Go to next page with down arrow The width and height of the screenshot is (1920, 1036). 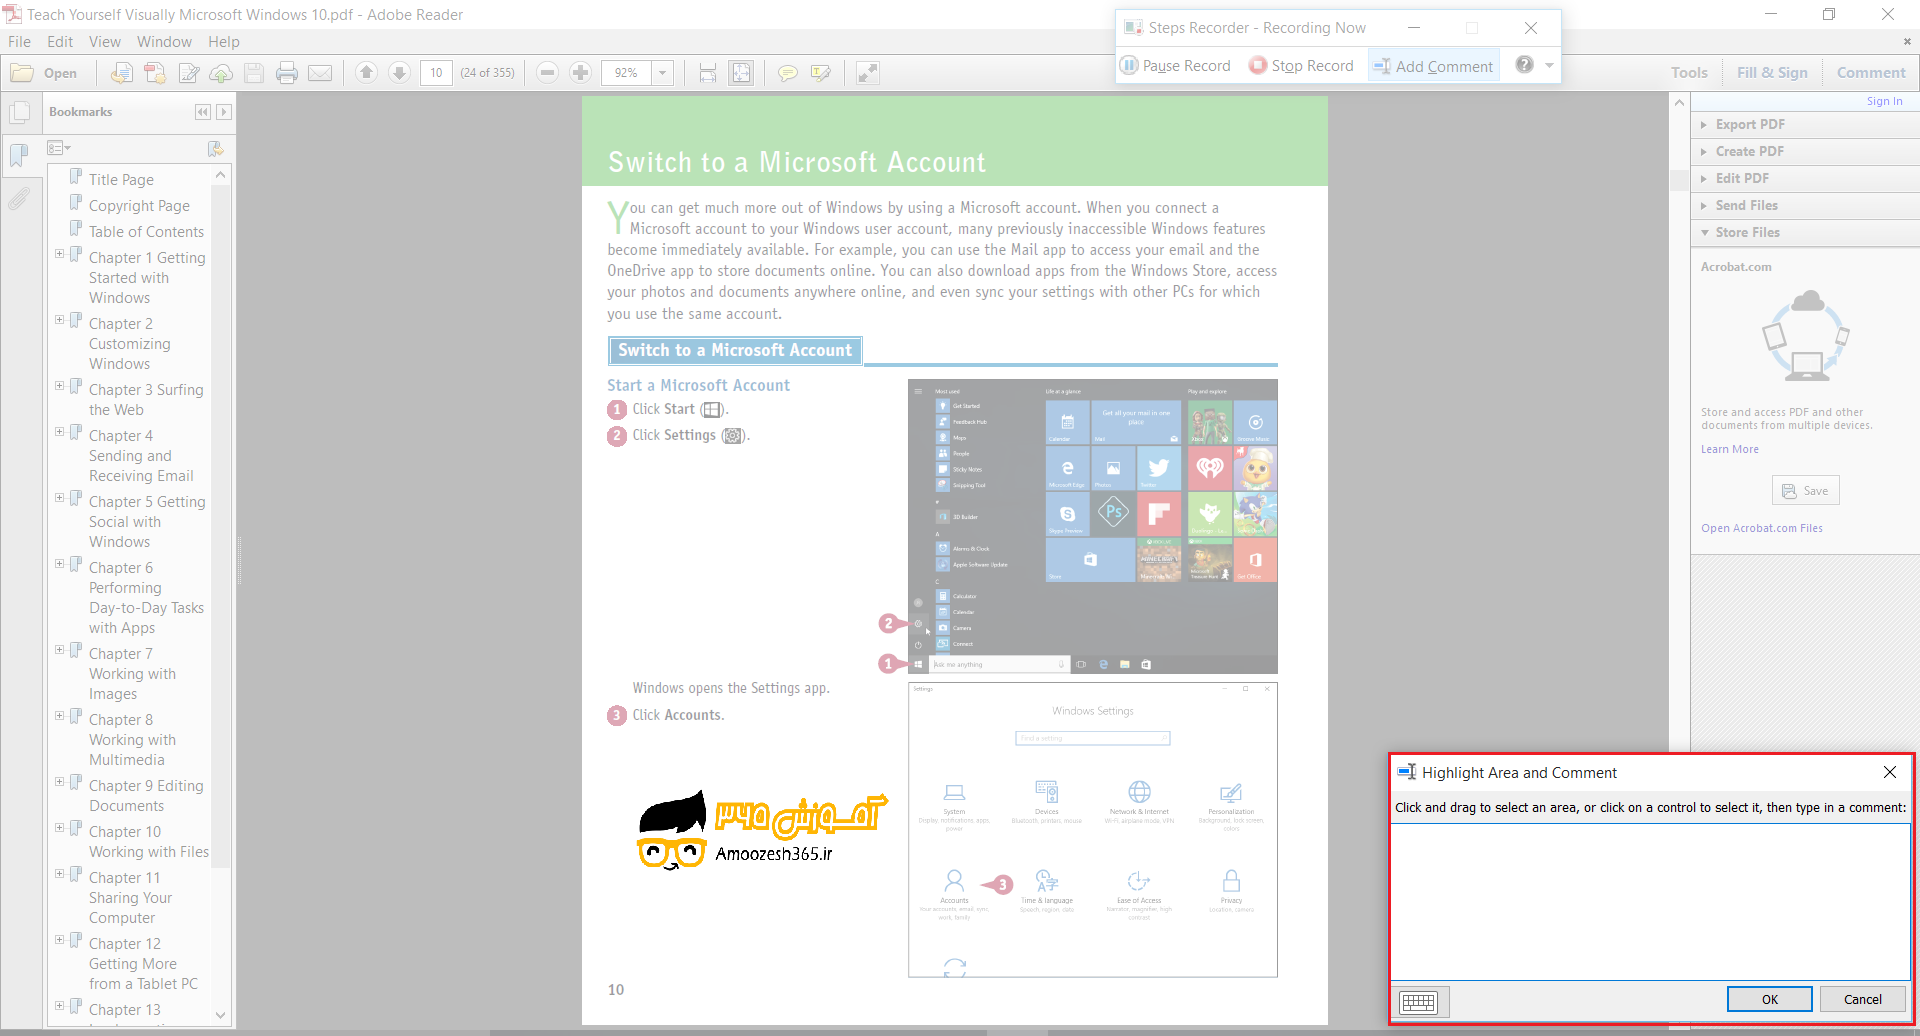pyautogui.click(x=399, y=72)
